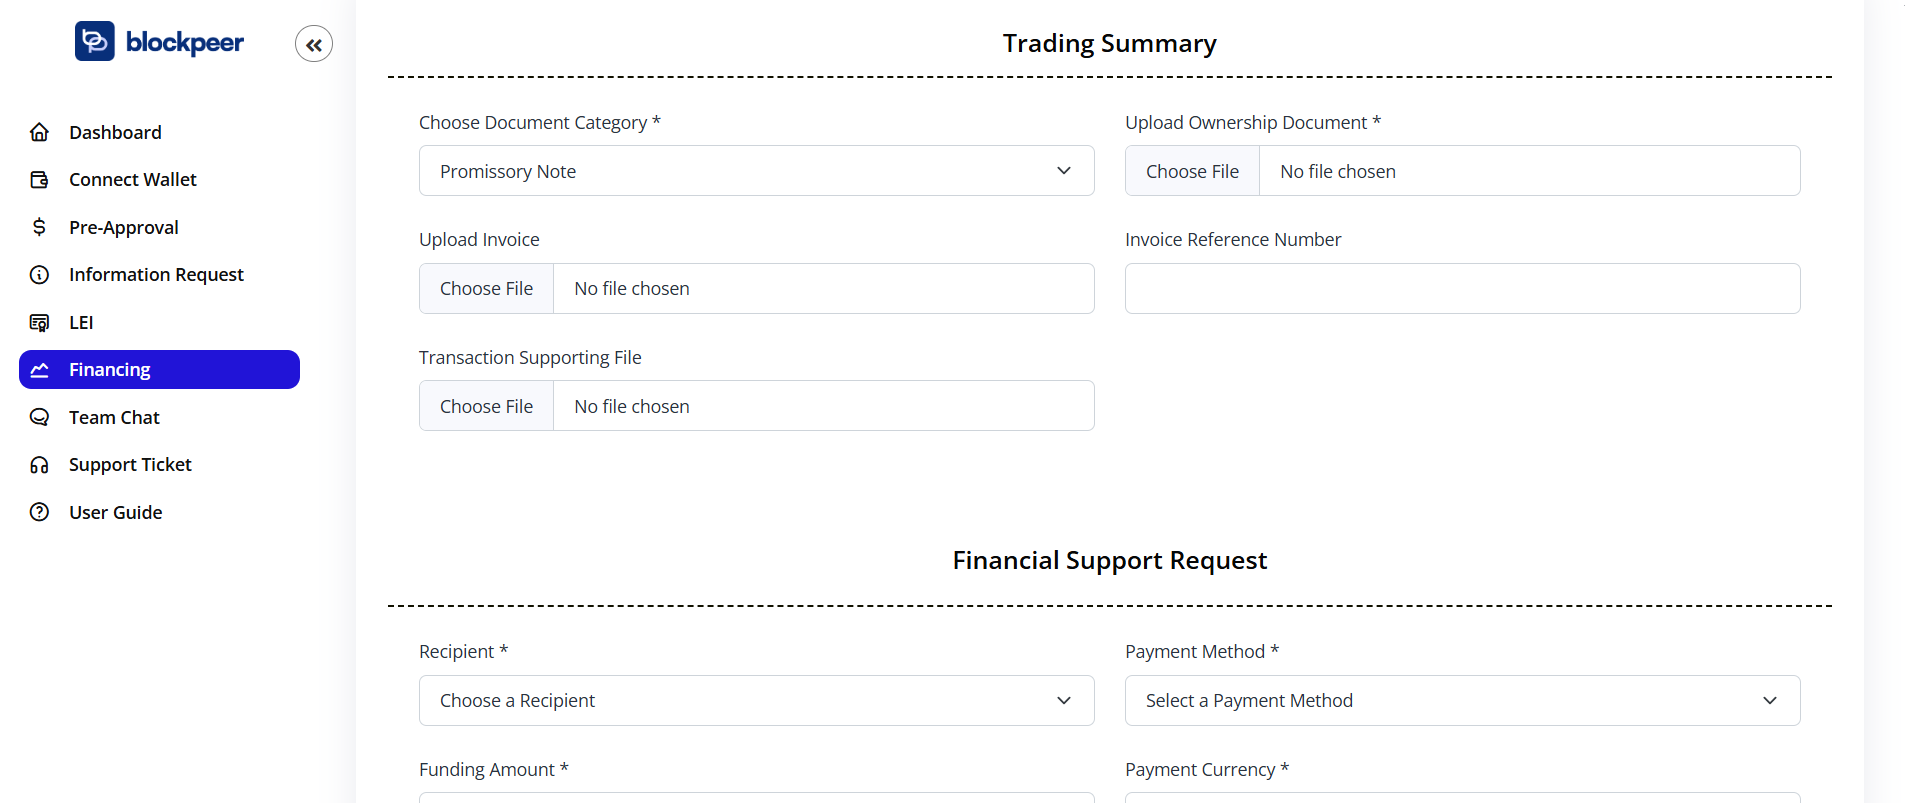This screenshot has width=1905, height=803.
Task: Open the Document Category dropdown
Action: 756,171
